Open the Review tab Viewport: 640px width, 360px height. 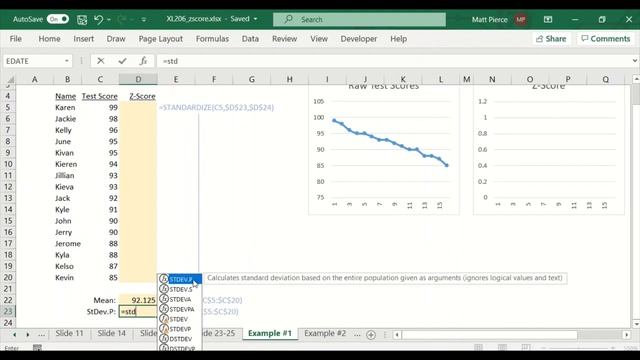tap(284, 39)
